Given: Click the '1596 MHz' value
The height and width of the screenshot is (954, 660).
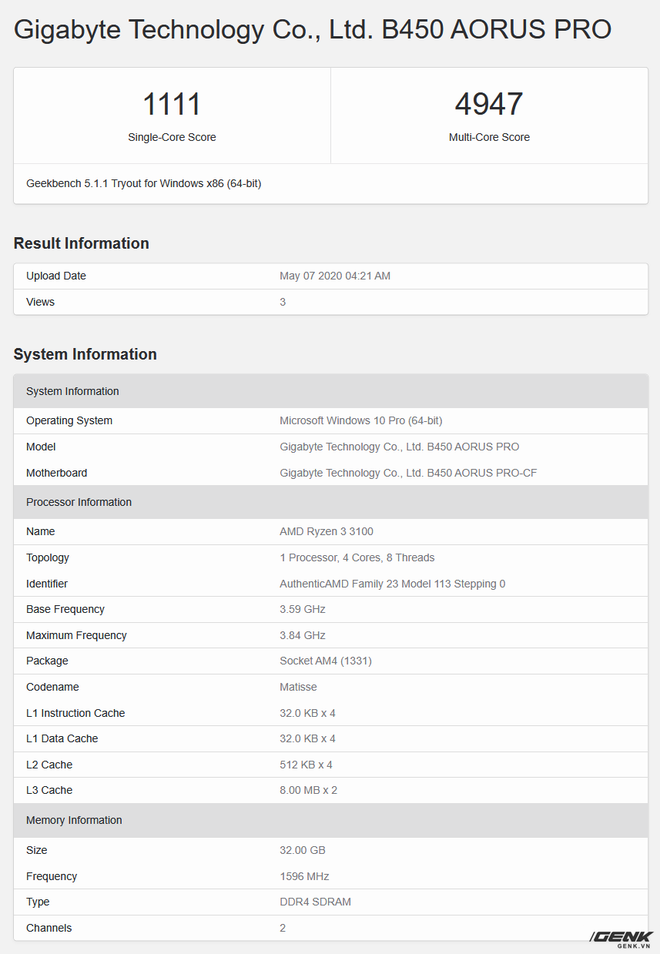Looking at the screenshot, I should [x=304, y=877].
